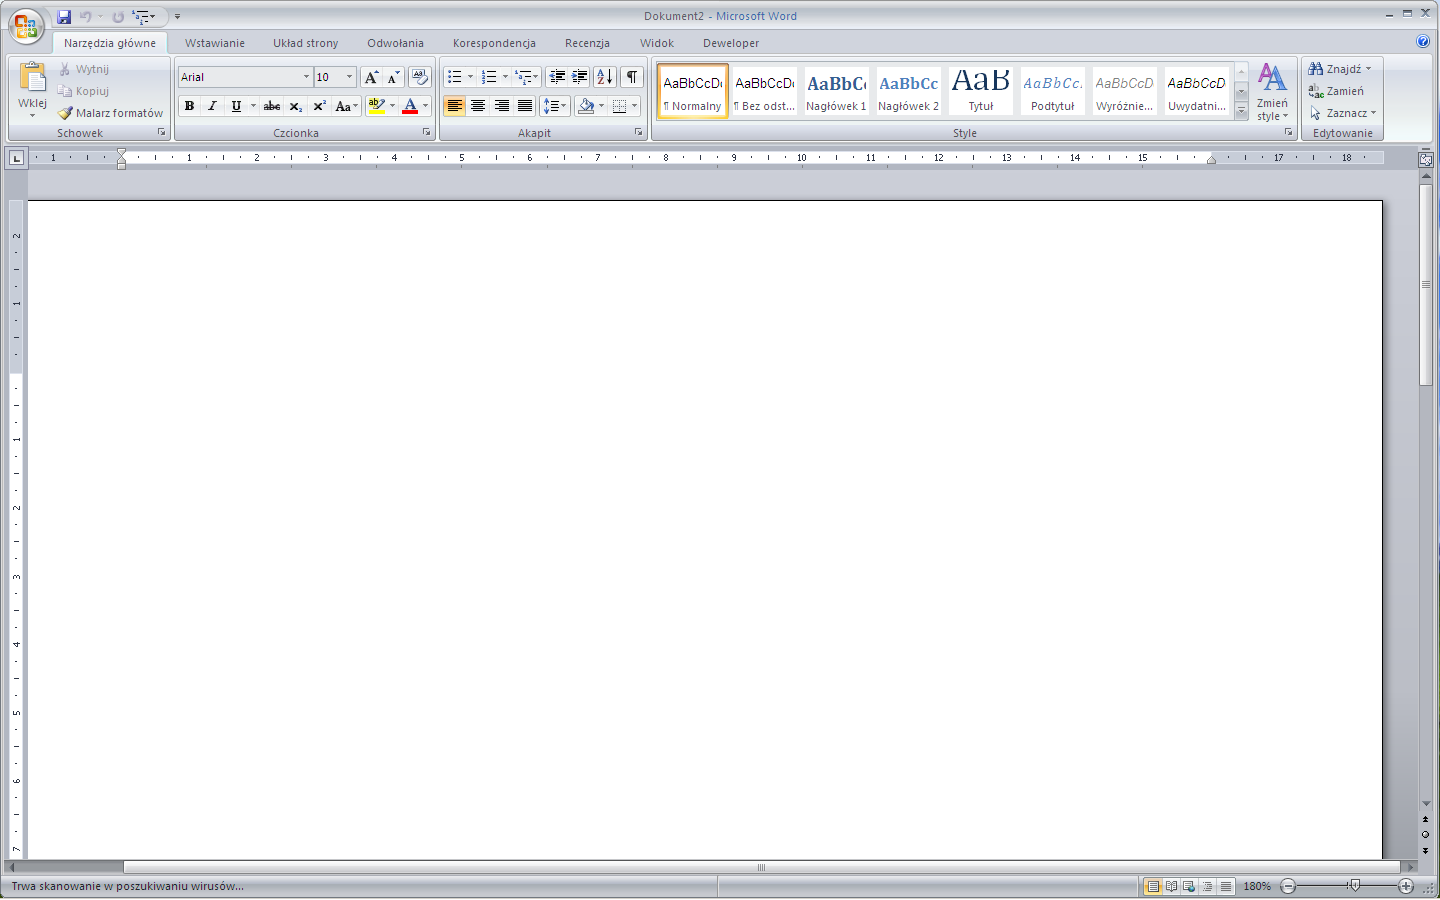
Task: Toggle italic formatting
Action: pos(212,106)
